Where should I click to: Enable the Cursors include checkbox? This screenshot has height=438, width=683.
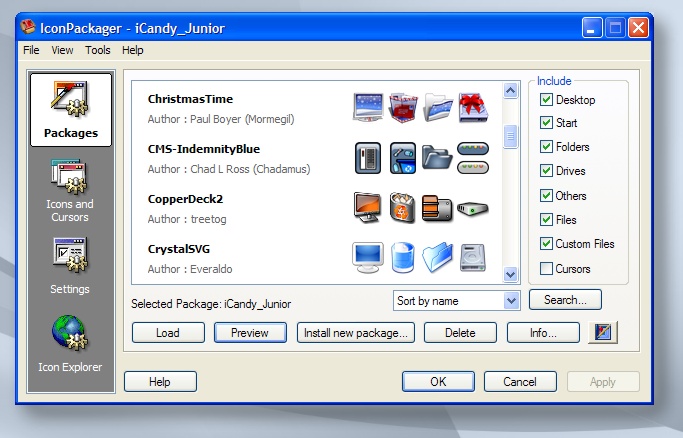pos(546,269)
